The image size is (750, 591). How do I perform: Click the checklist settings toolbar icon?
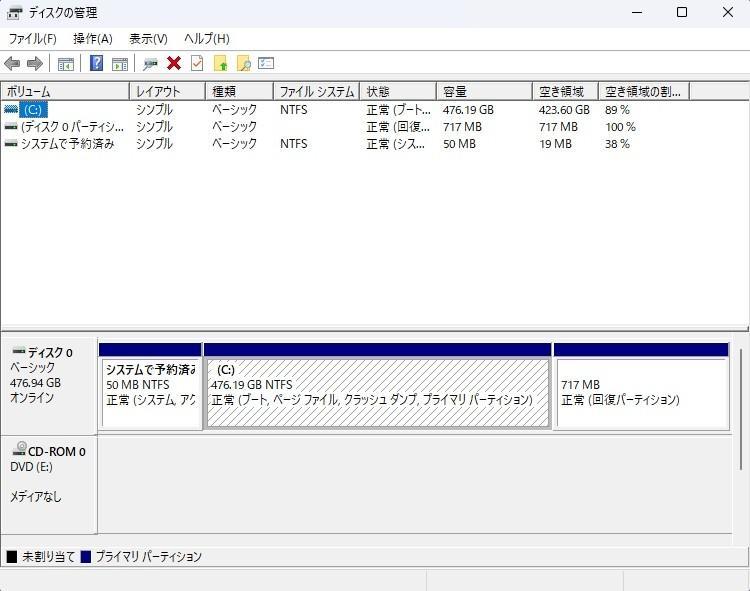coord(266,63)
